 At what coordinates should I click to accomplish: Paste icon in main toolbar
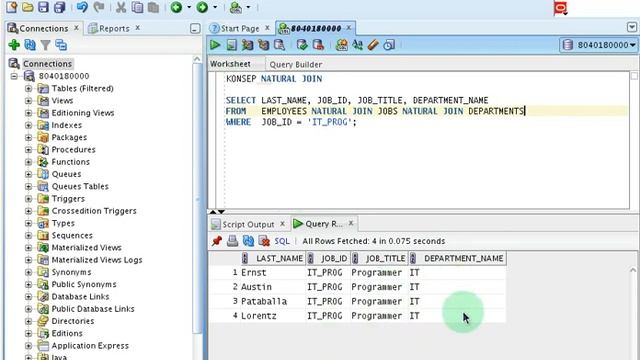coord(153,7)
